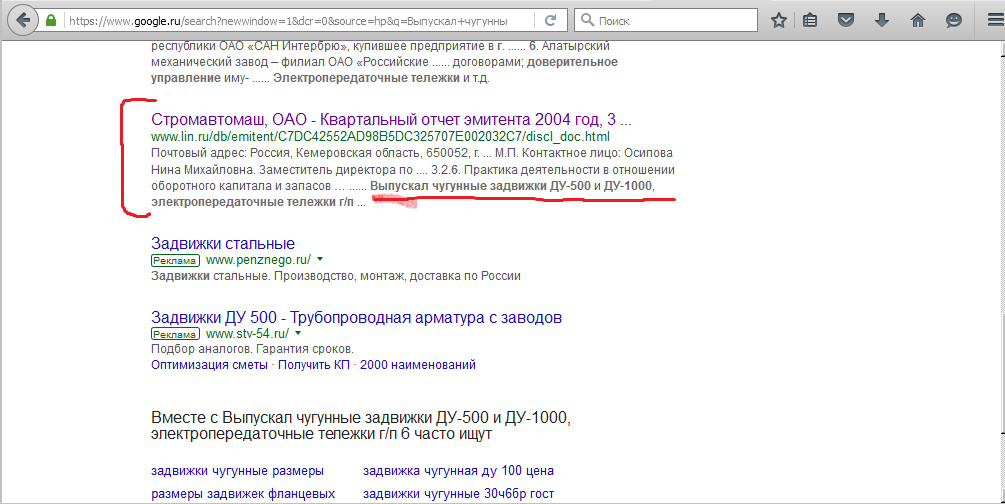
Task: Click the Реклама badge beside www.stv-54.ru
Action: pyautogui.click(x=176, y=334)
